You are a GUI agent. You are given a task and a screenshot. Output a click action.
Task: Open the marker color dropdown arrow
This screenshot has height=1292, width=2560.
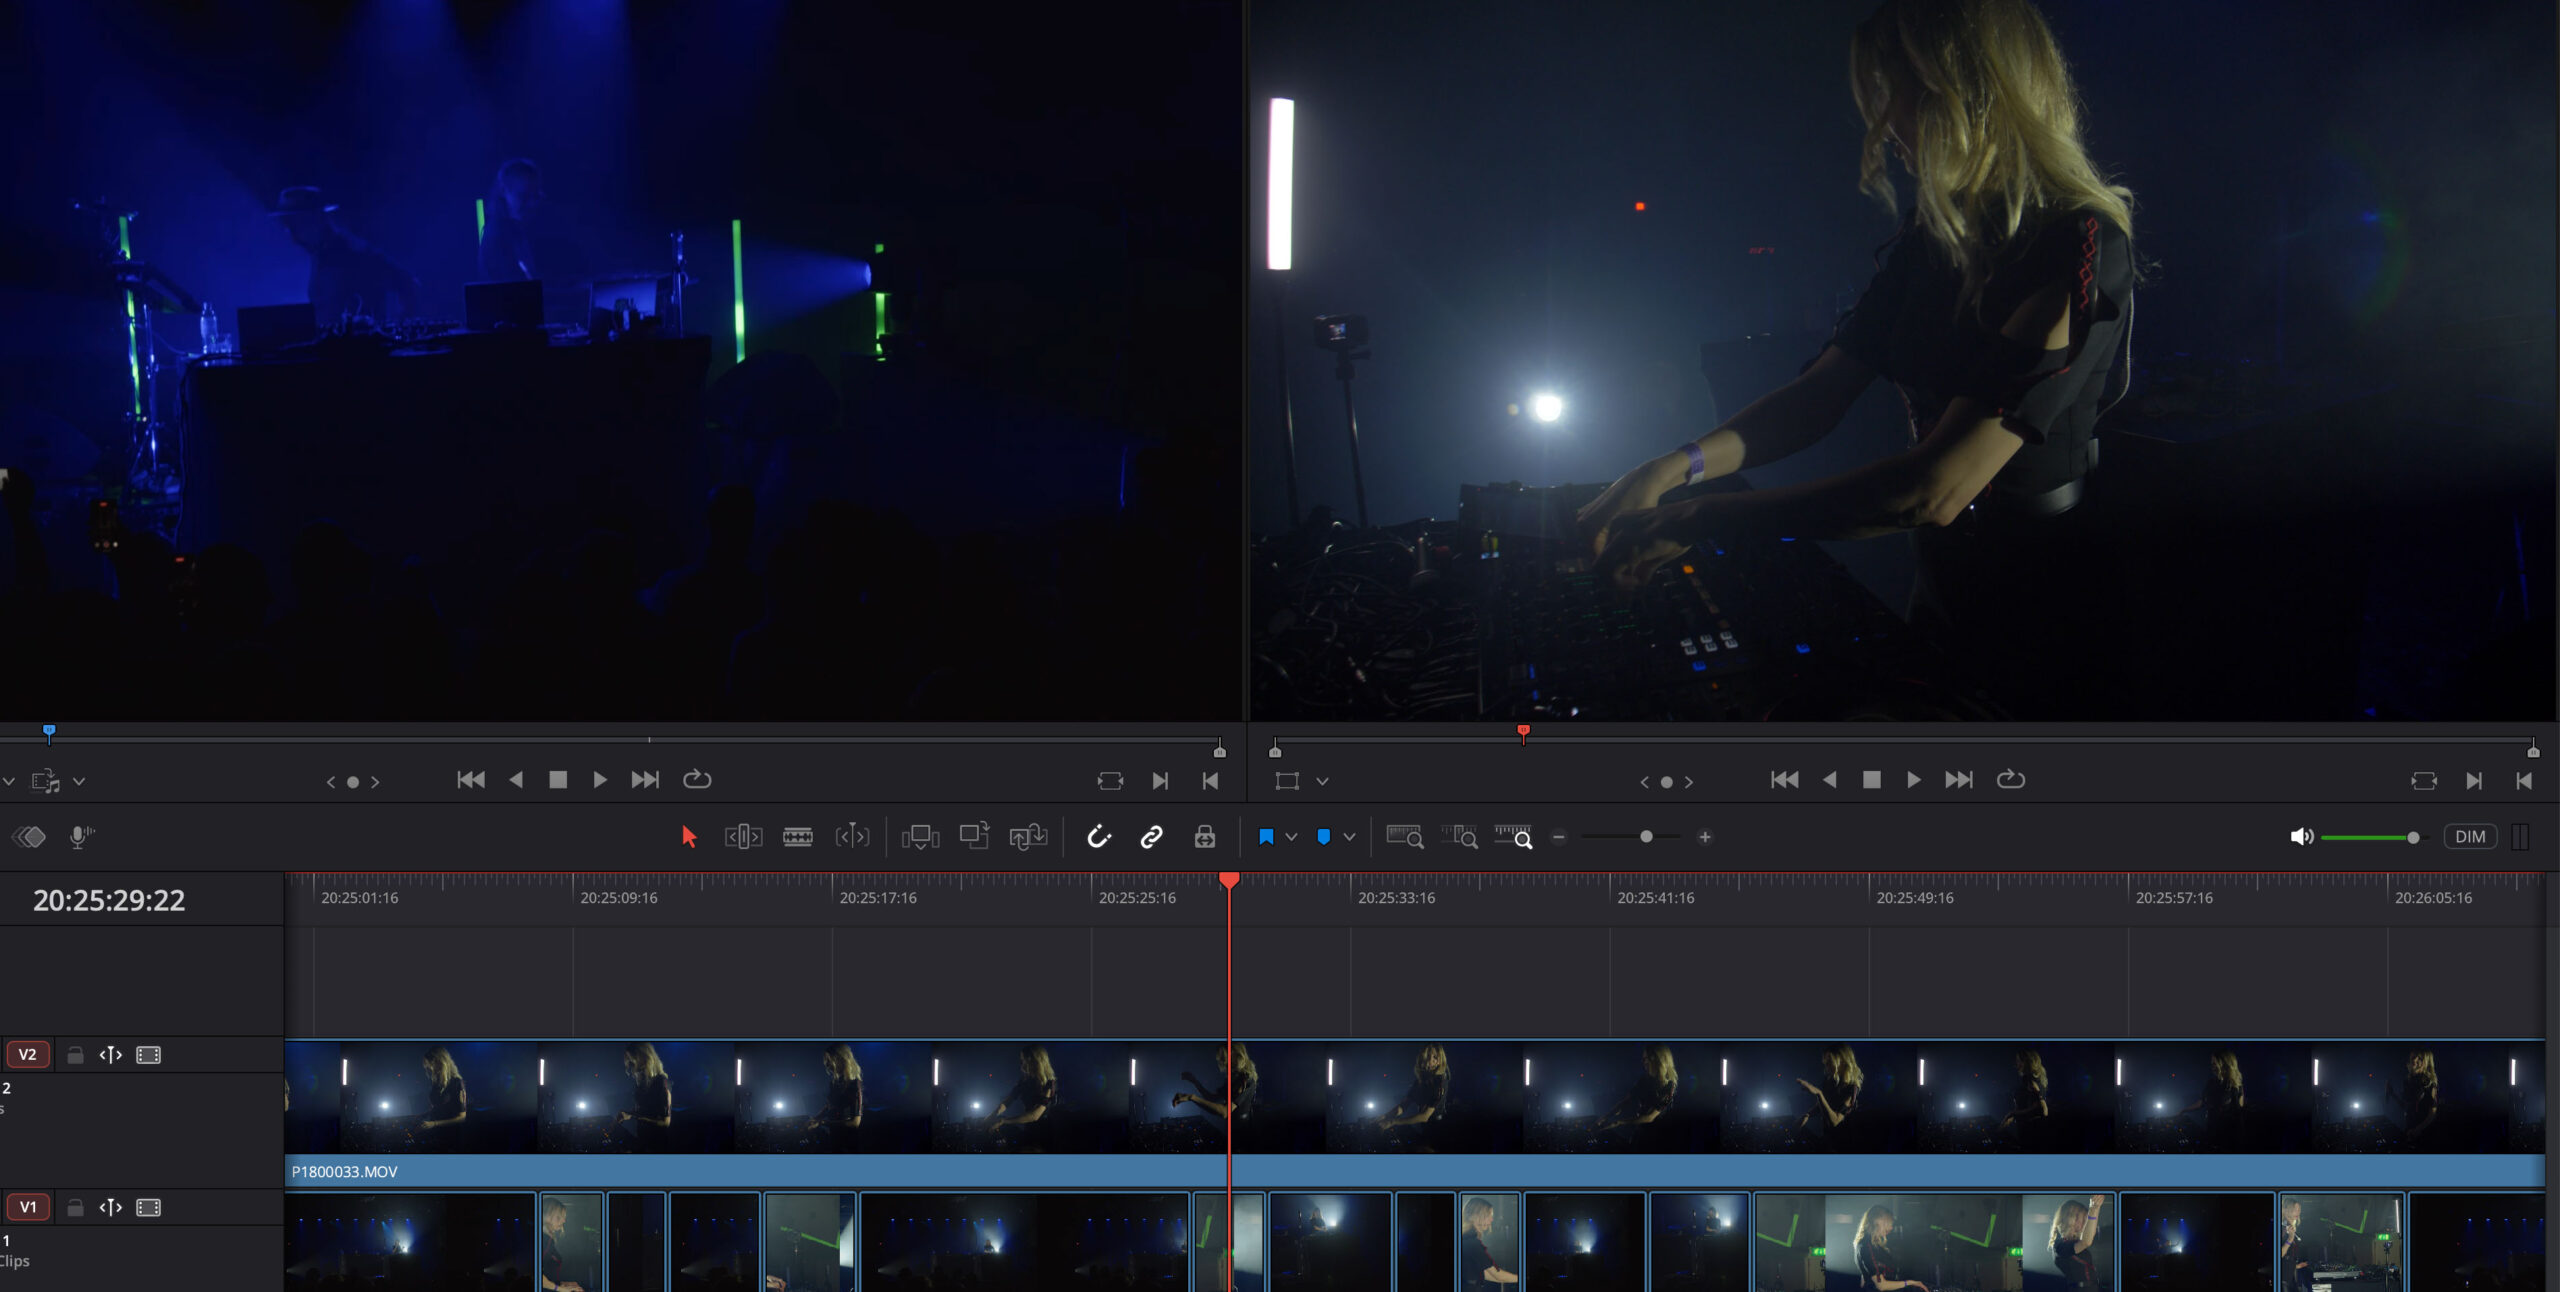click(x=1349, y=837)
